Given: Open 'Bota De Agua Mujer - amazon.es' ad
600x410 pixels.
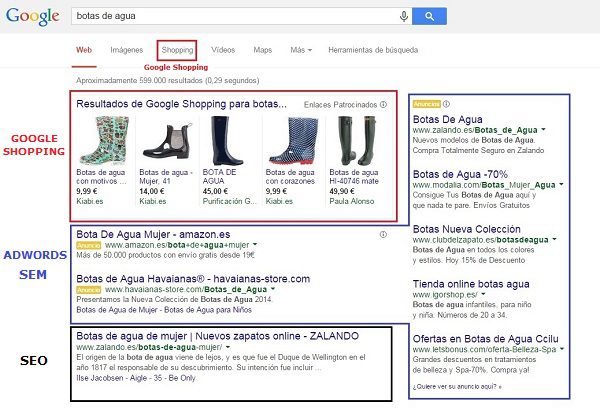Looking at the screenshot, I should click(x=153, y=234).
